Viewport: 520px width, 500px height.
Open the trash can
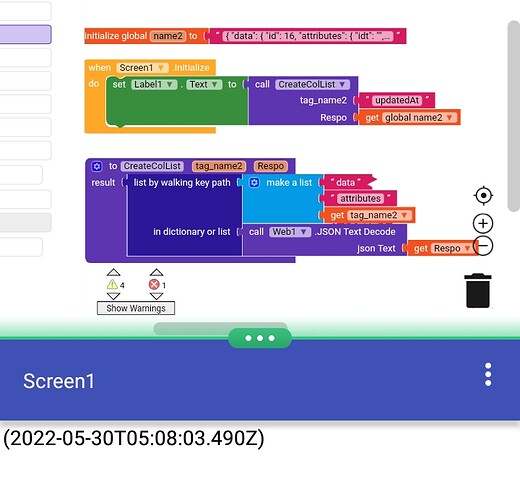point(478,291)
